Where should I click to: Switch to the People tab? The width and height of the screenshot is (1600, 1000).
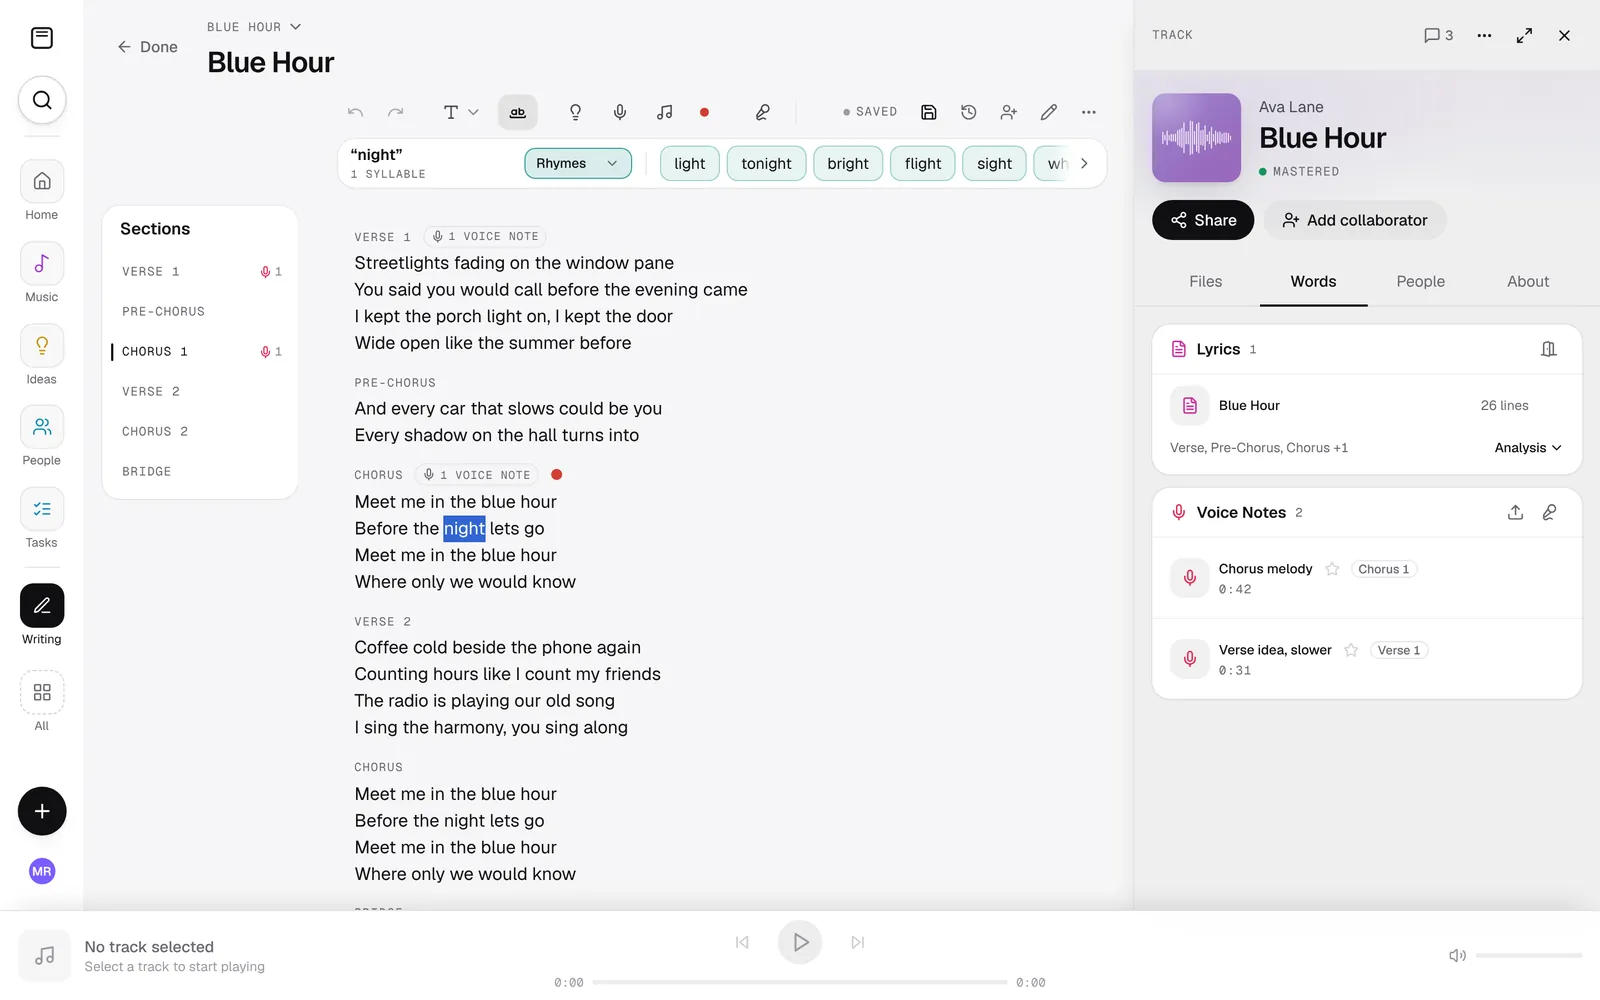click(x=1421, y=281)
